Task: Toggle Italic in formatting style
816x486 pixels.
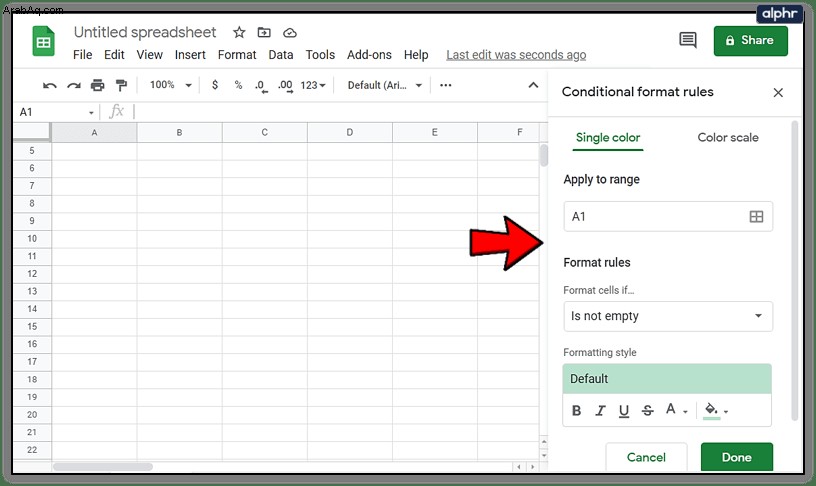Action: point(600,411)
